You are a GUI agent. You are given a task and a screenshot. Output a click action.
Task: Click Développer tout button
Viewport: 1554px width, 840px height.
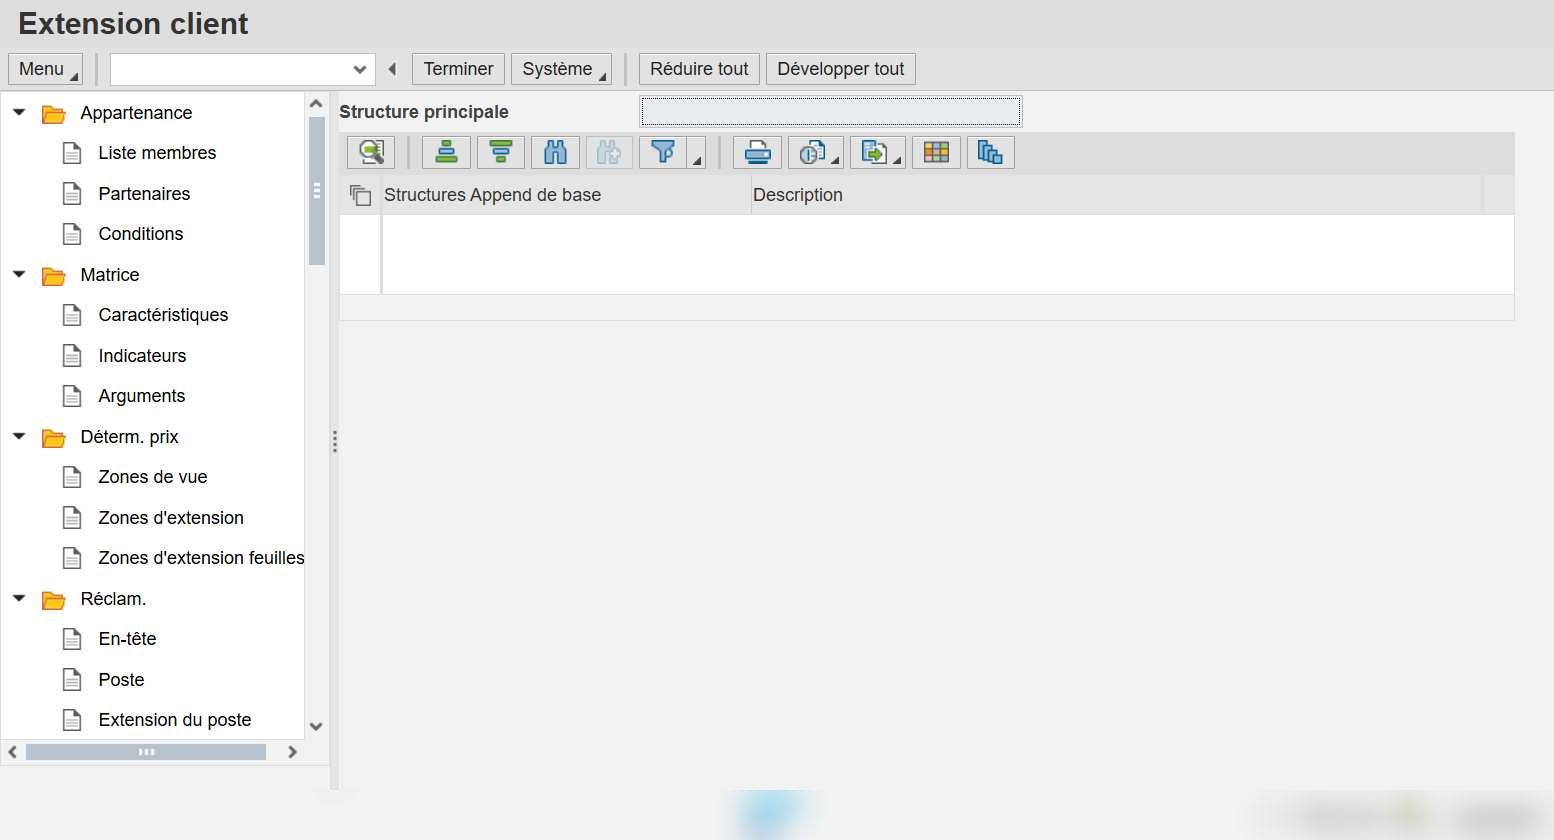[840, 69]
